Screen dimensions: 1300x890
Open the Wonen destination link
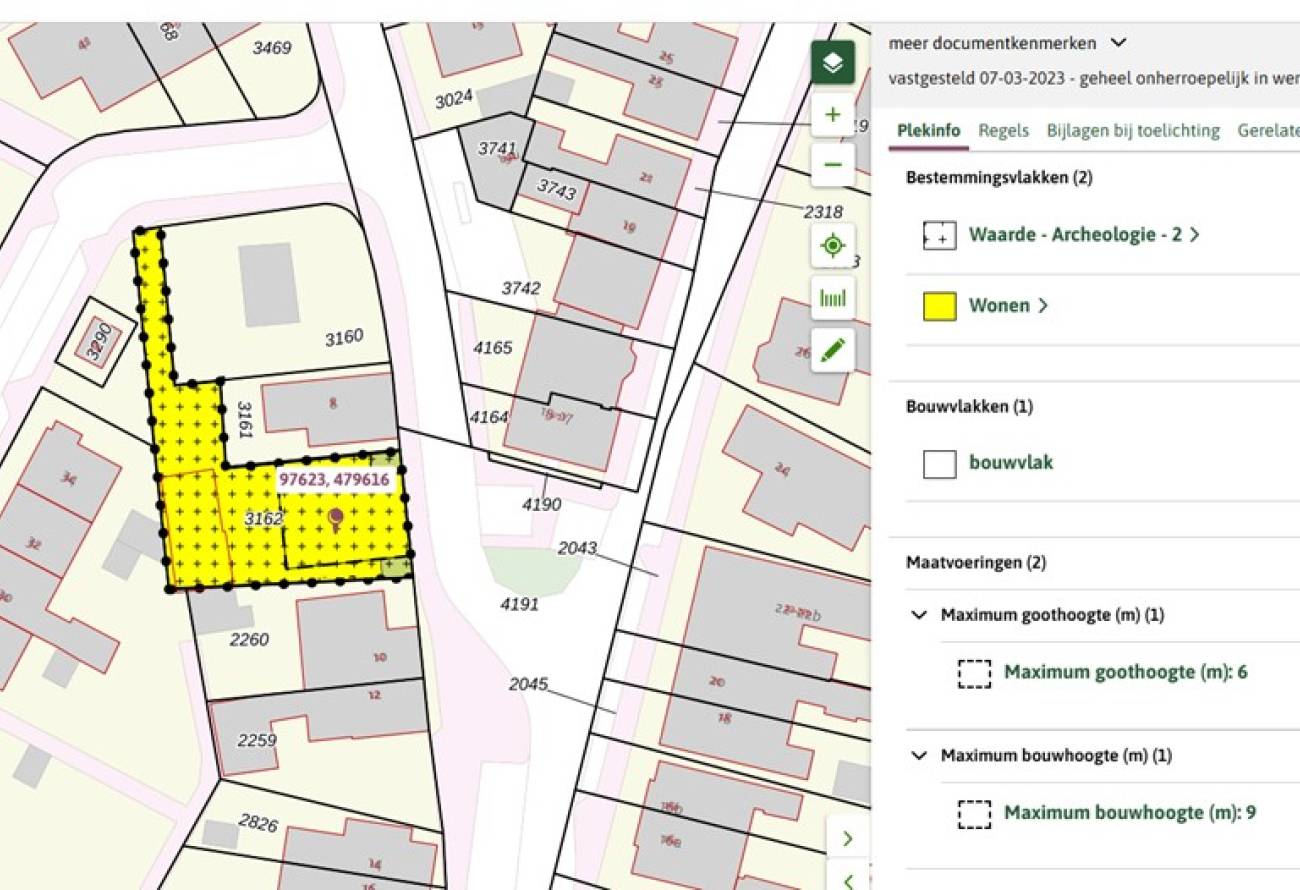1007,306
